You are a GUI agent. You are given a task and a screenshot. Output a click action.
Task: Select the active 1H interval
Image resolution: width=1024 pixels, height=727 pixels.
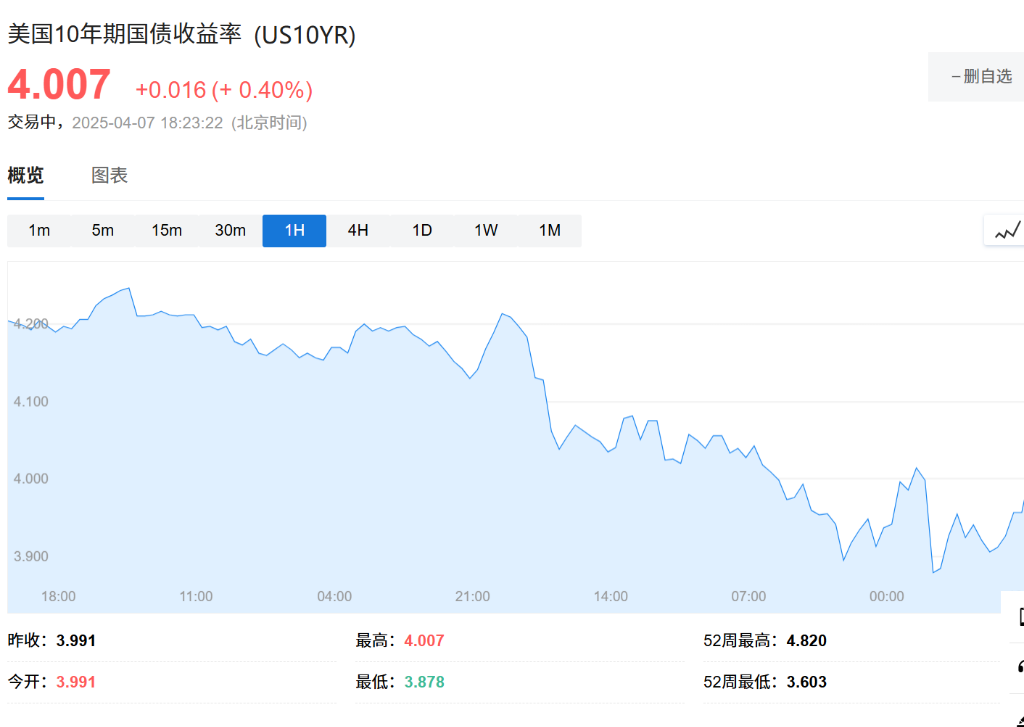coord(294,231)
